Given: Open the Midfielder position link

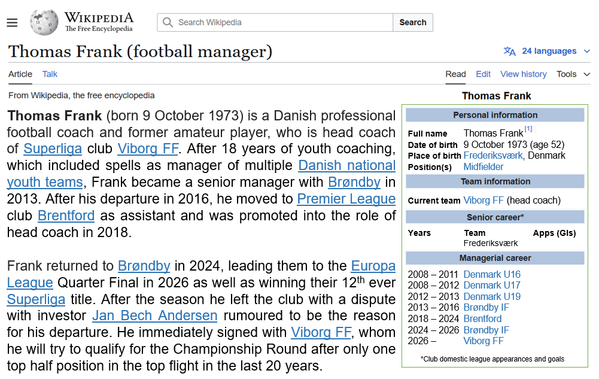Looking at the screenshot, I should [483, 167].
